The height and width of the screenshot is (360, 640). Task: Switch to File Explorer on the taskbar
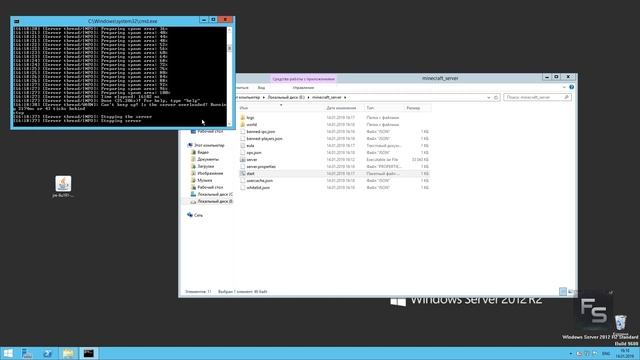(x=68, y=353)
